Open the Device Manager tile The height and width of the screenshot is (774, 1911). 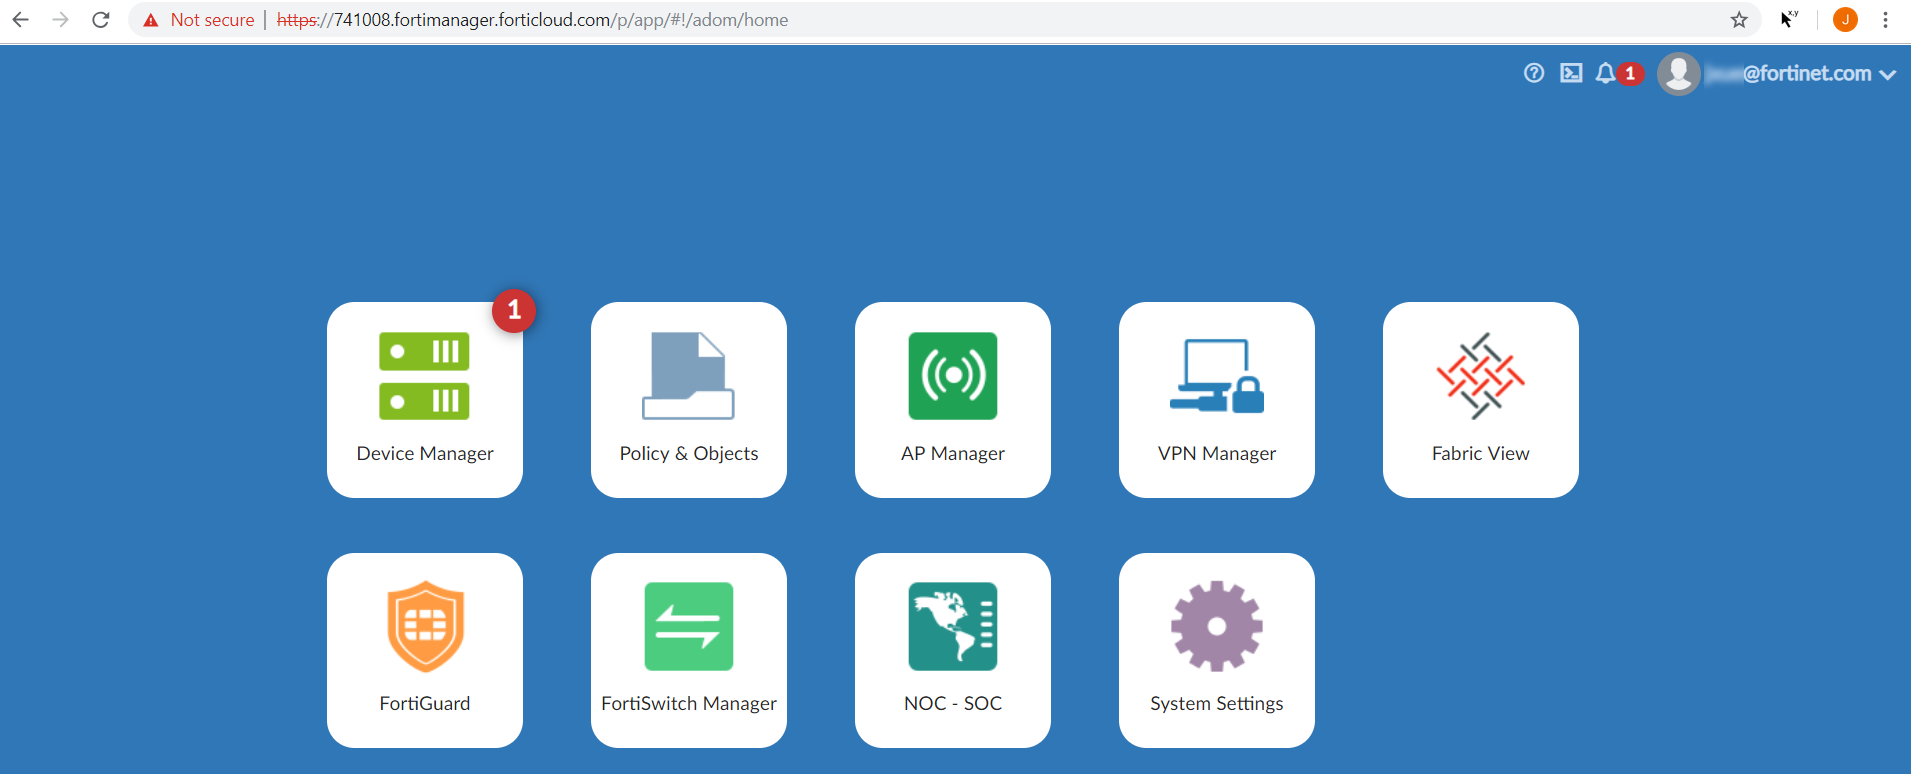425,400
